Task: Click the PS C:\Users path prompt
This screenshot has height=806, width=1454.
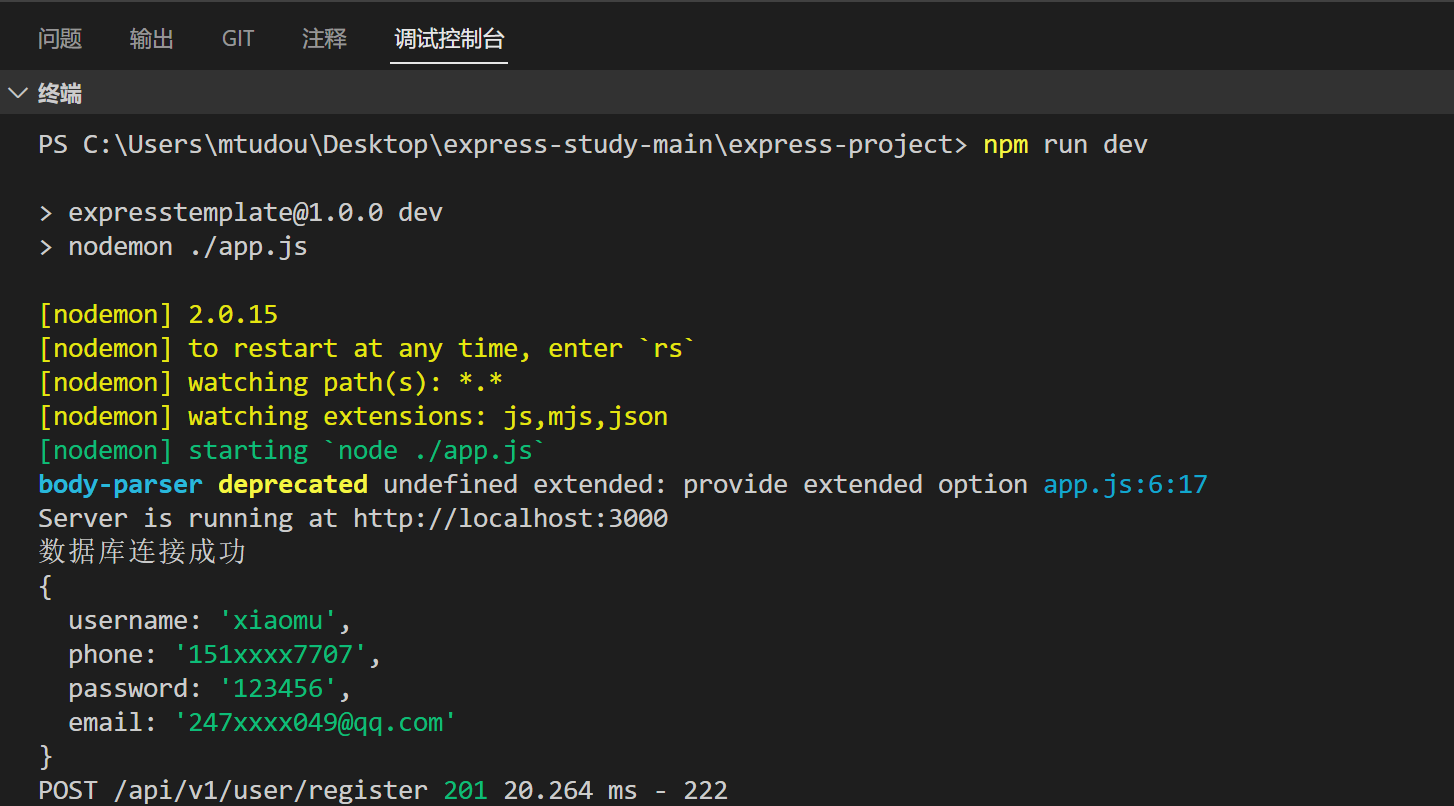Action: pyautogui.click(x=500, y=145)
